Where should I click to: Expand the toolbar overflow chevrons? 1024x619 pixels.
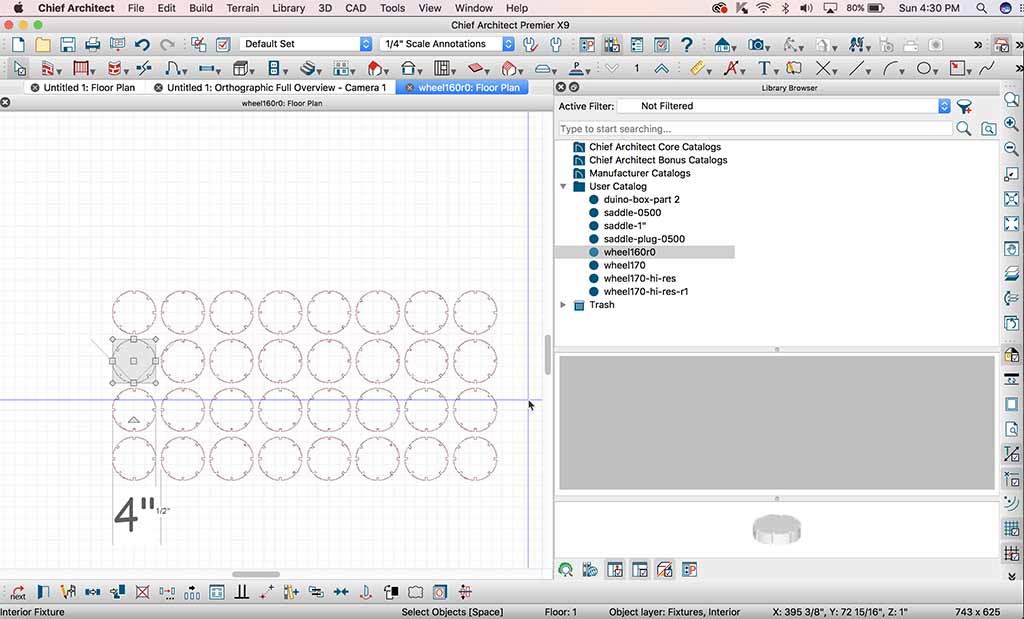978,45
